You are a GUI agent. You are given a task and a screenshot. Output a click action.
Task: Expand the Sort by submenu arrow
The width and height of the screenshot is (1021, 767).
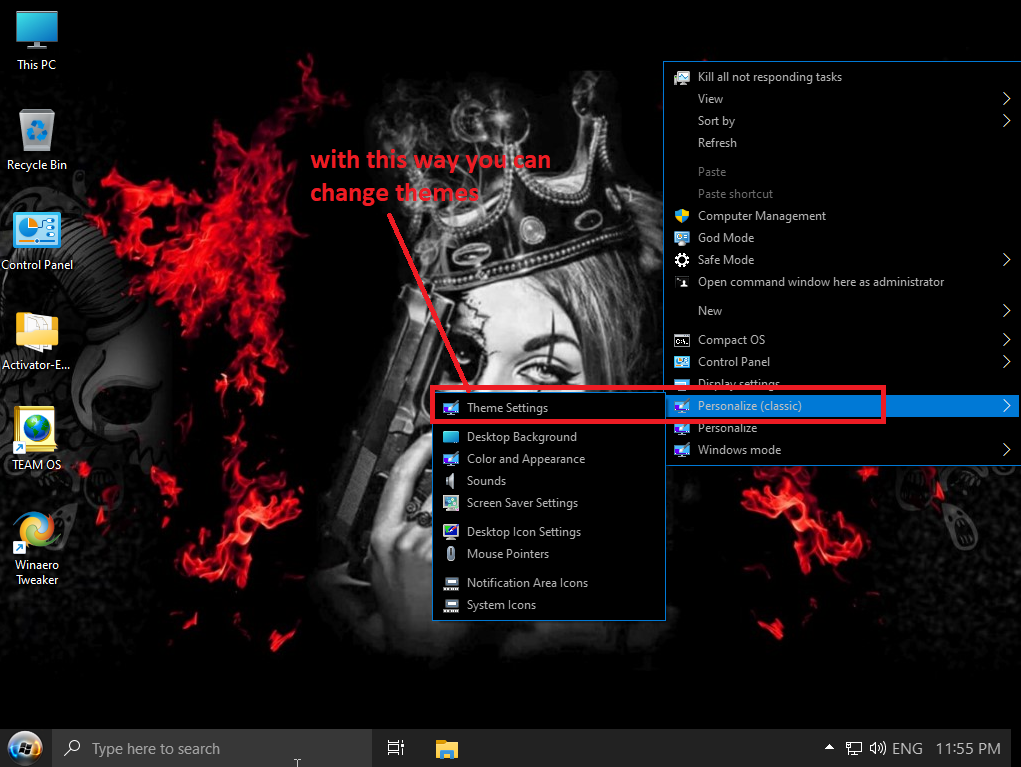[1007, 121]
